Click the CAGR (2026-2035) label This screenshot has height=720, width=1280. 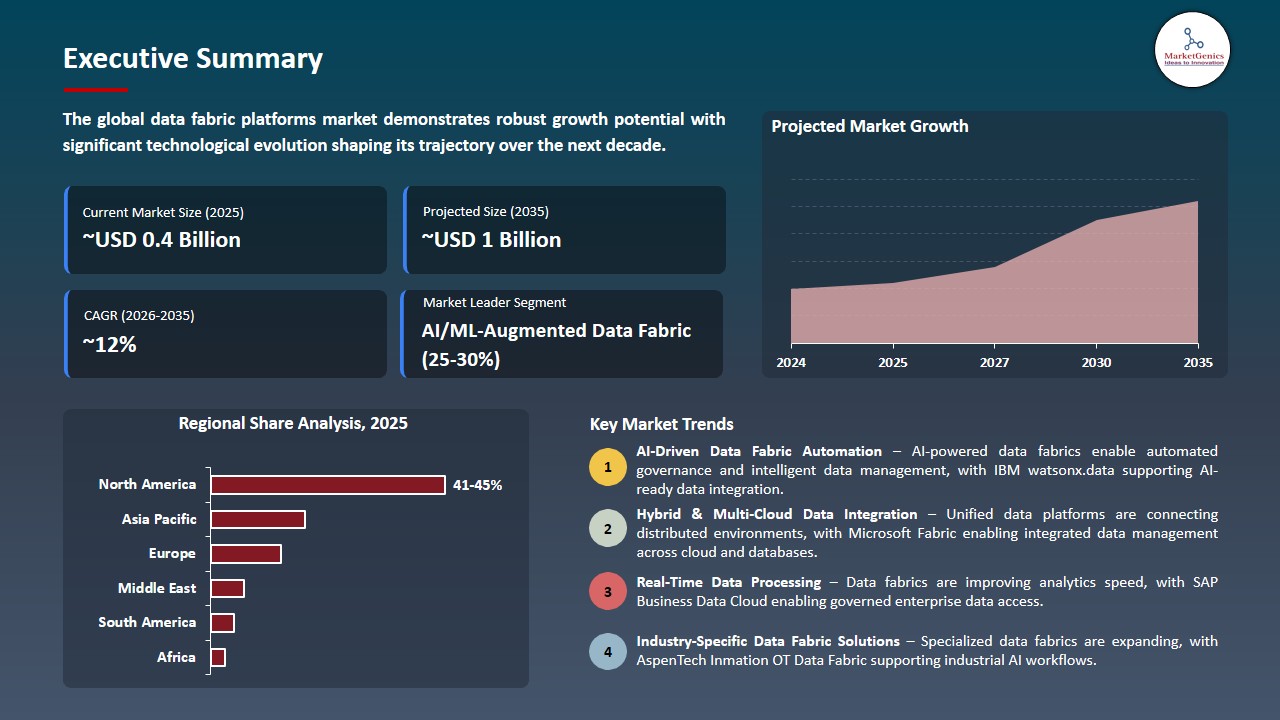(139, 315)
